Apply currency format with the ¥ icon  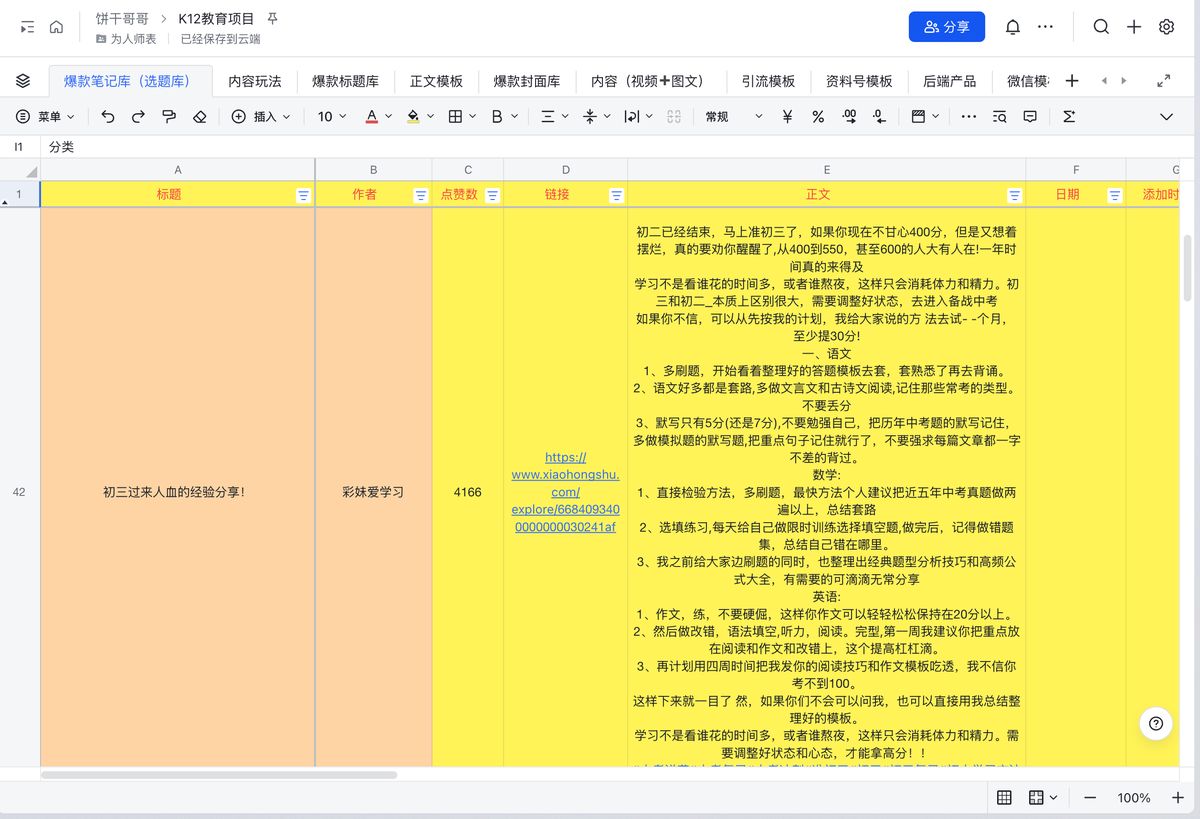click(x=786, y=116)
